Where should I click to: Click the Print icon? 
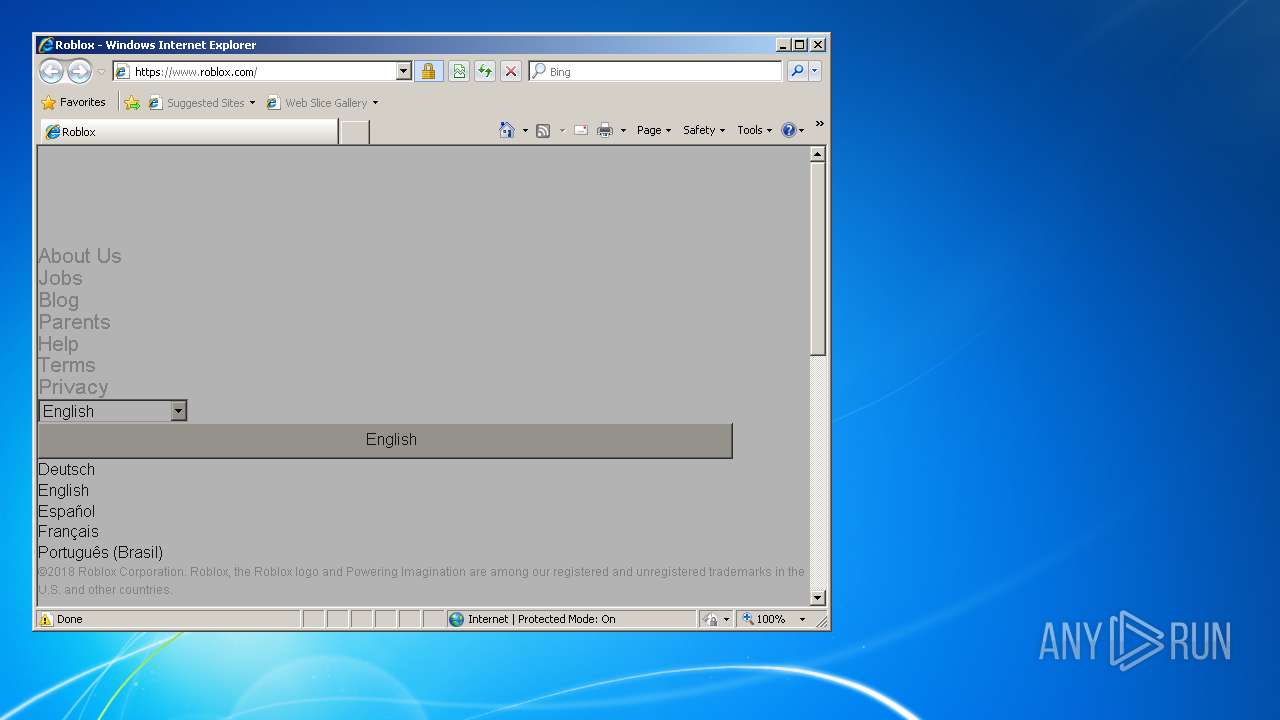coord(605,130)
